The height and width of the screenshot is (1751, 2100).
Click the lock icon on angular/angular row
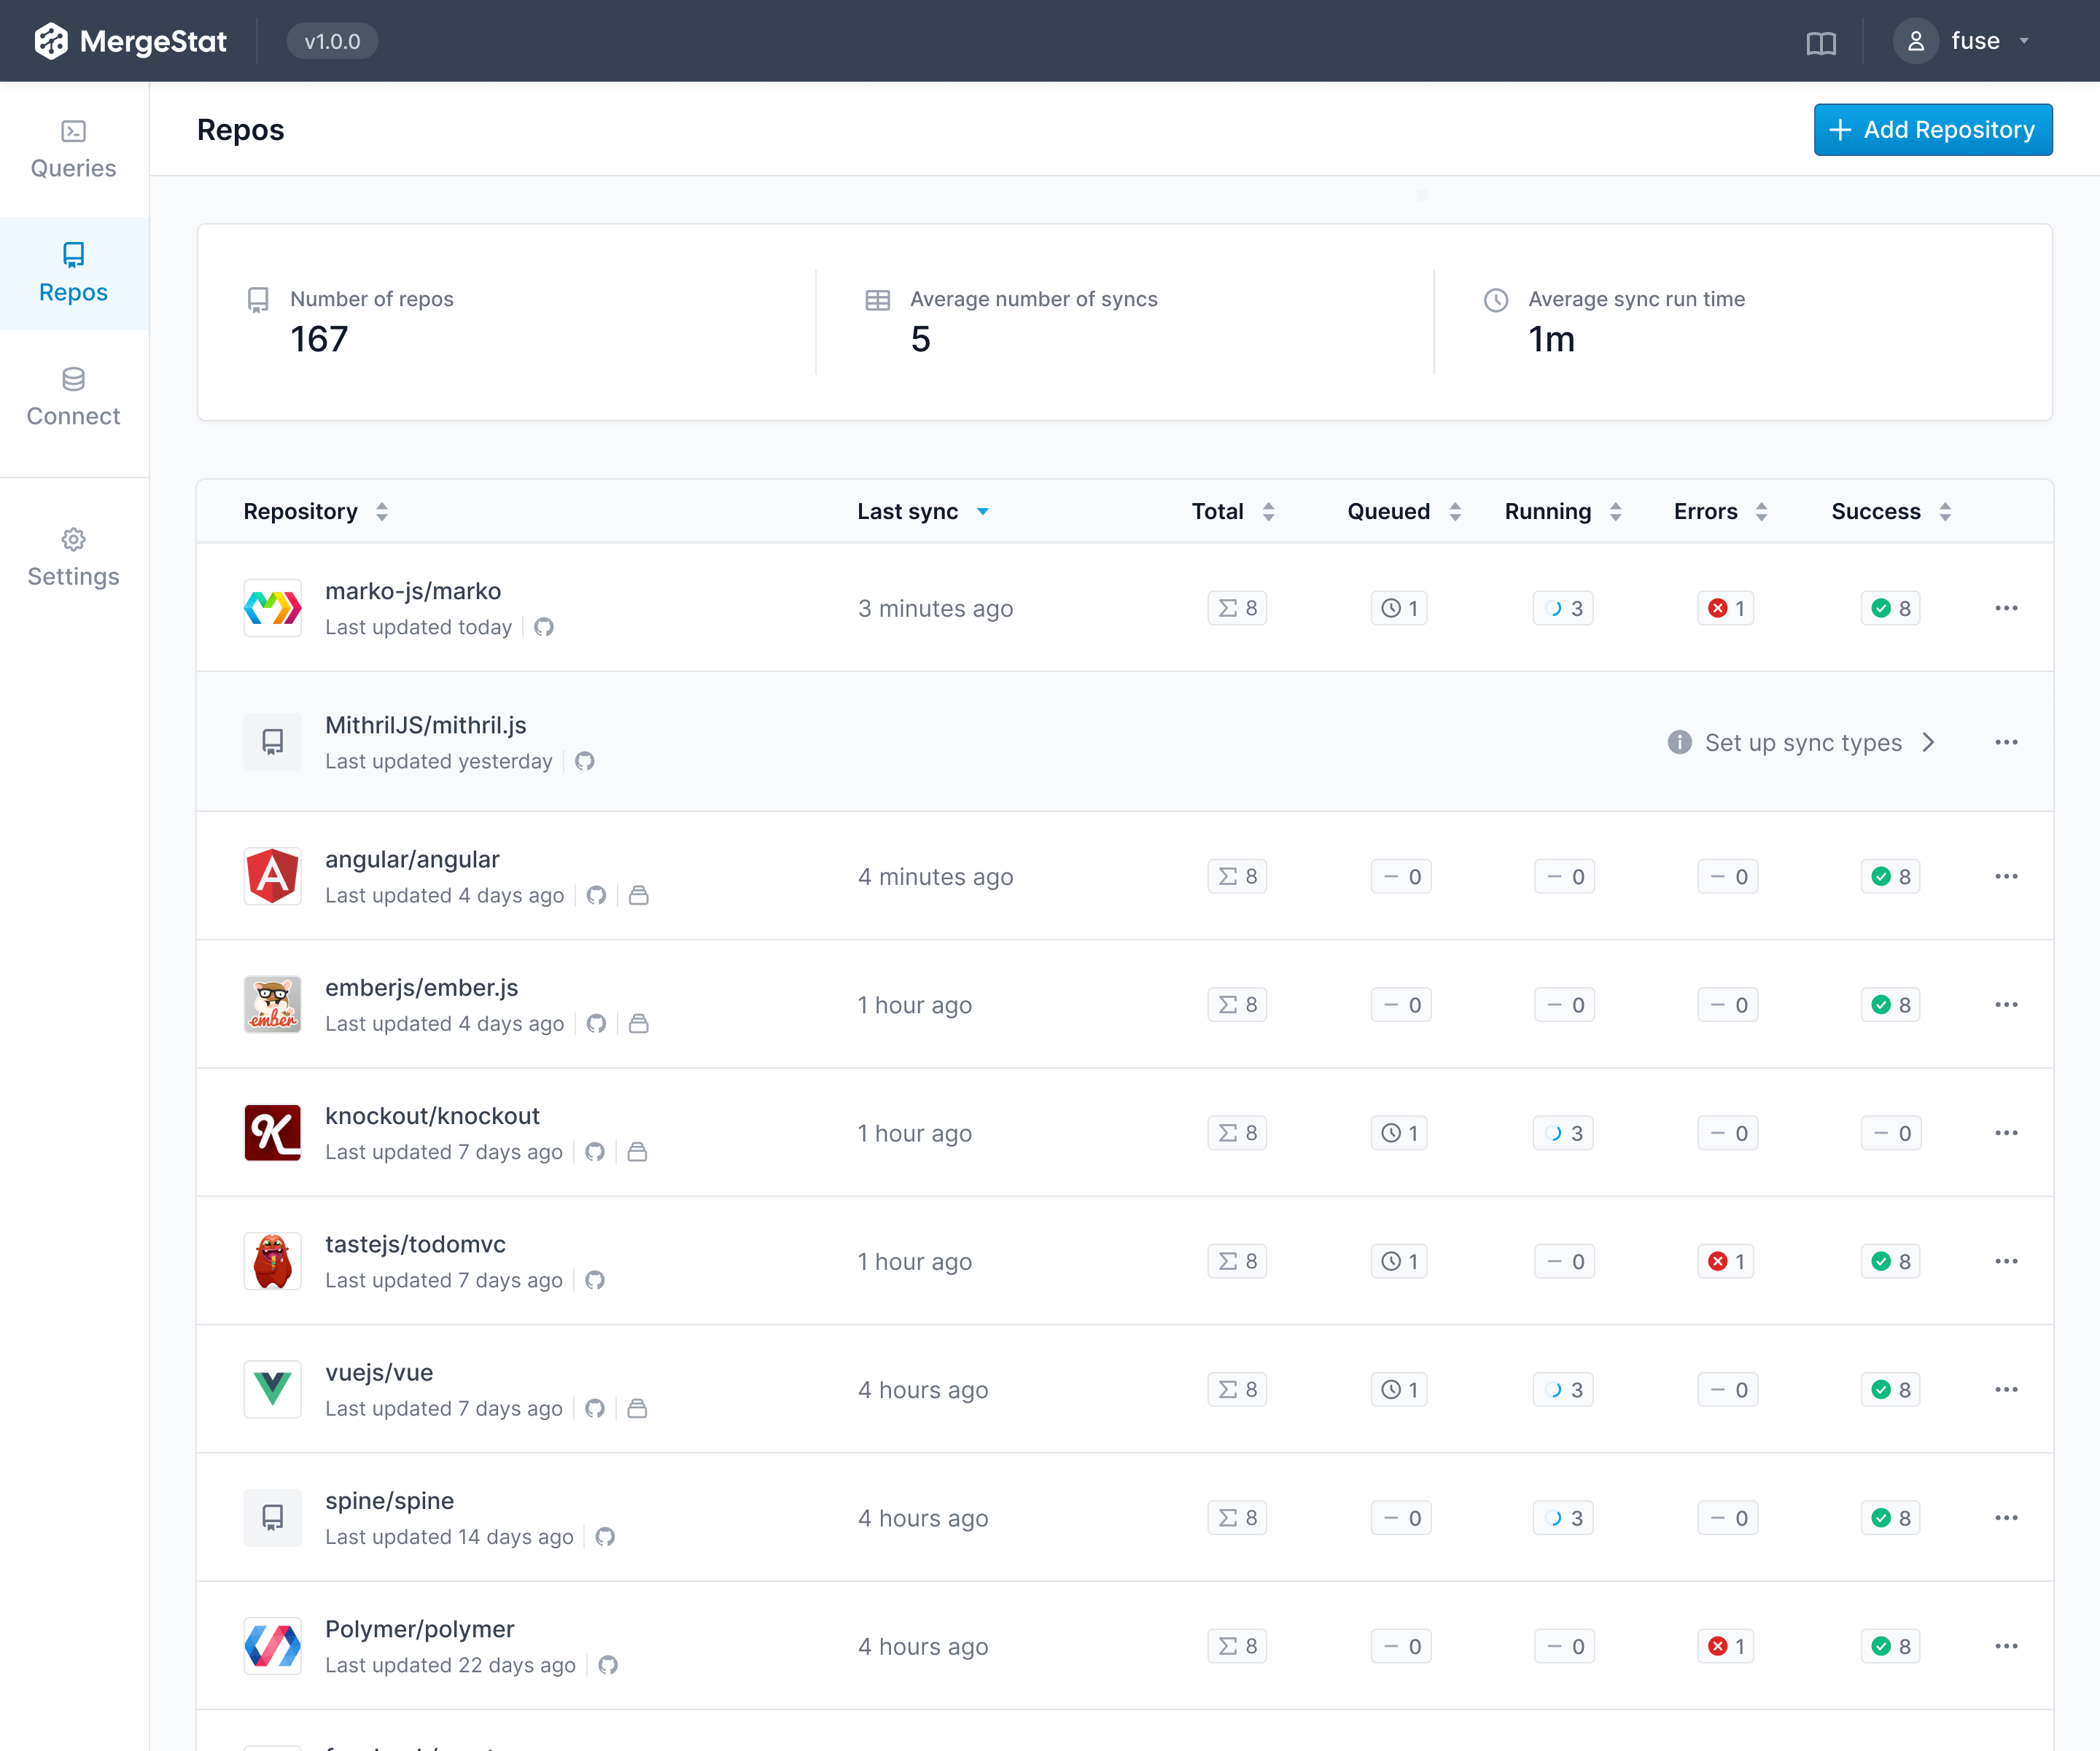tap(640, 896)
